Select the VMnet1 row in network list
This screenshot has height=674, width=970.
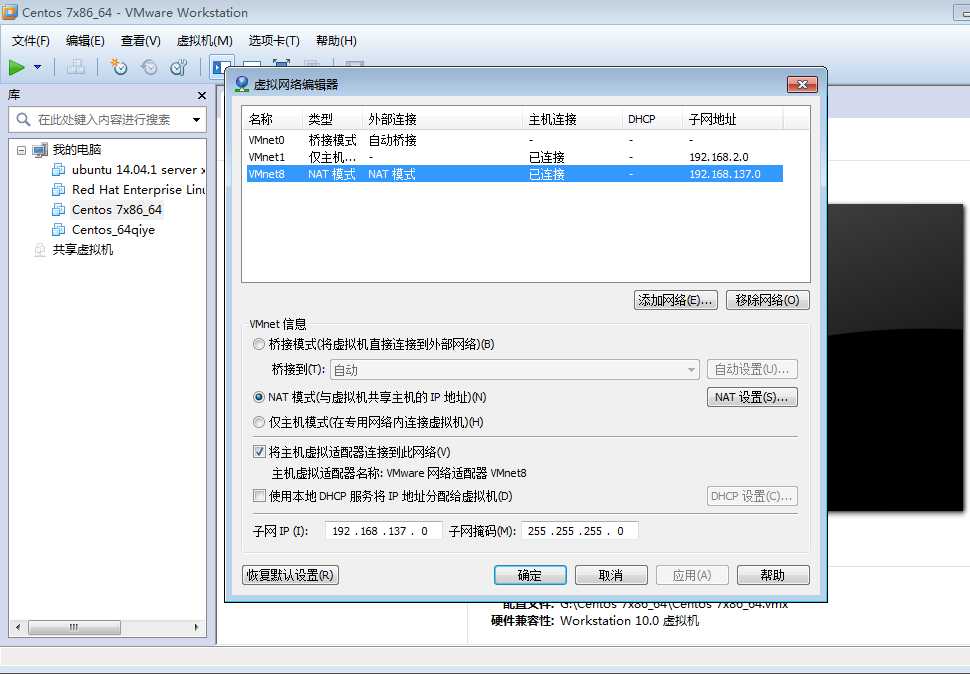coord(515,157)
